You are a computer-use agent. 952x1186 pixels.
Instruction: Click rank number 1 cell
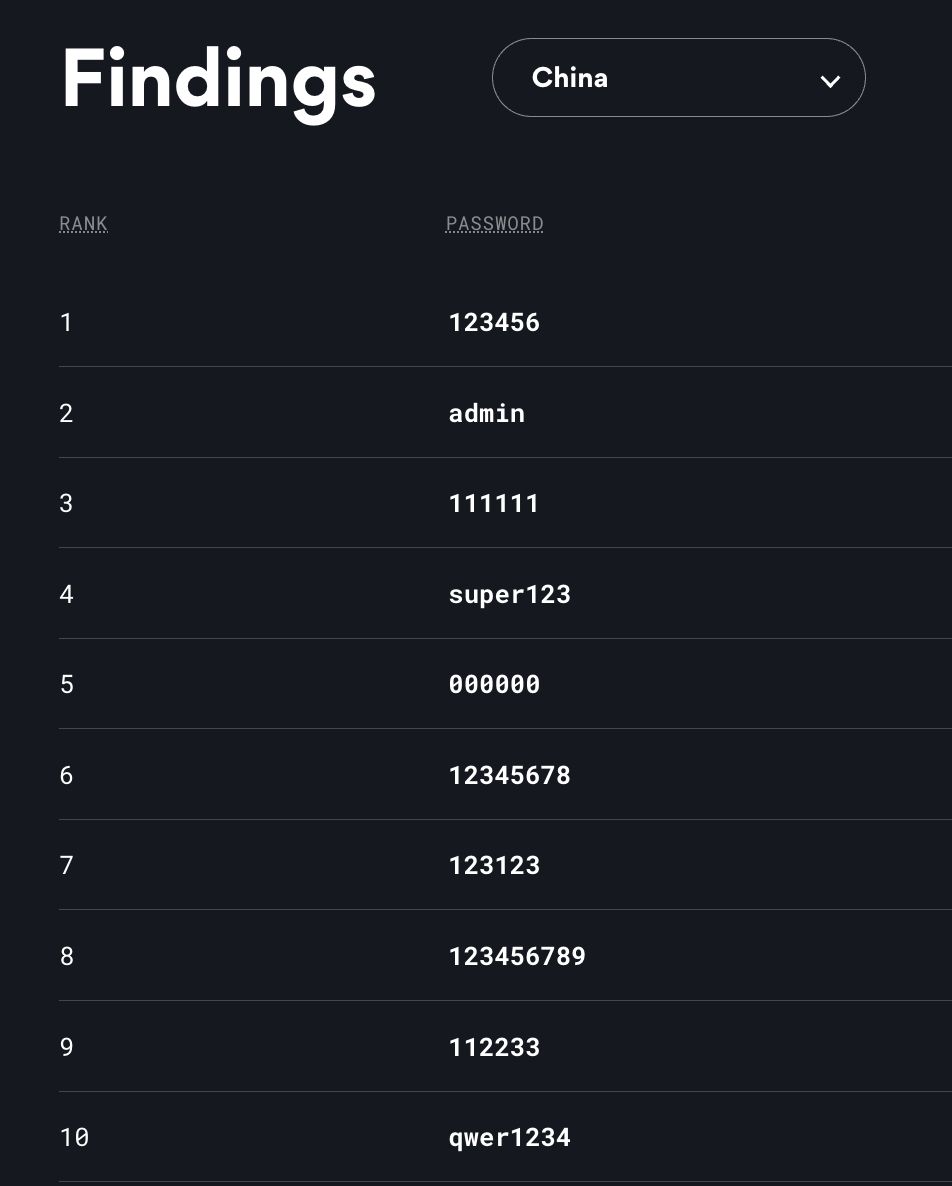pyautogui.click(x=66, y=322)
